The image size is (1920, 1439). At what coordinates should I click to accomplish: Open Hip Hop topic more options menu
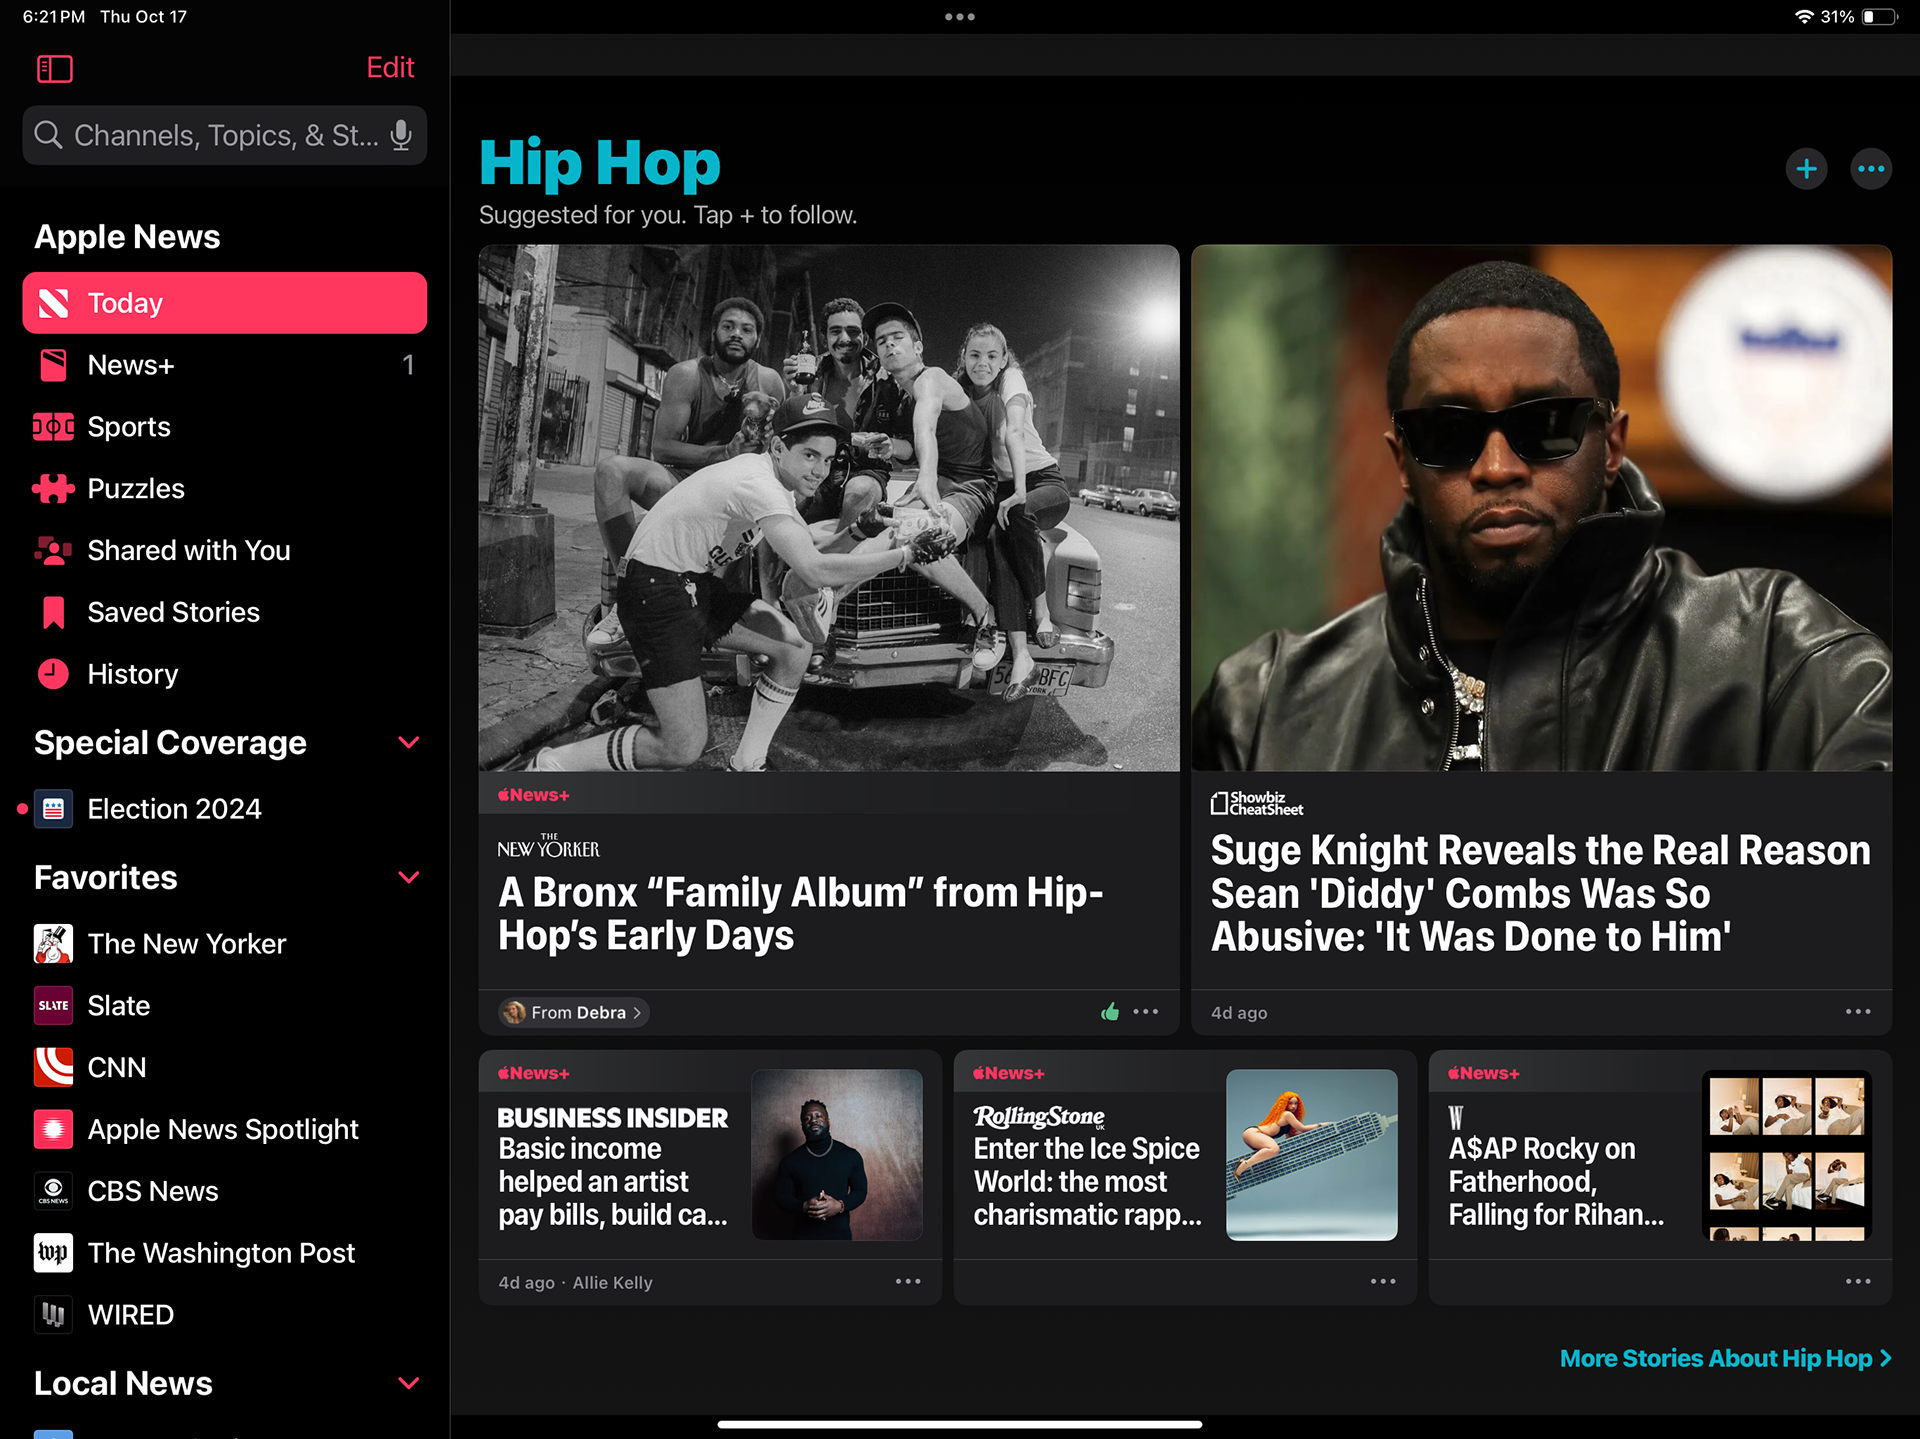1870,169
